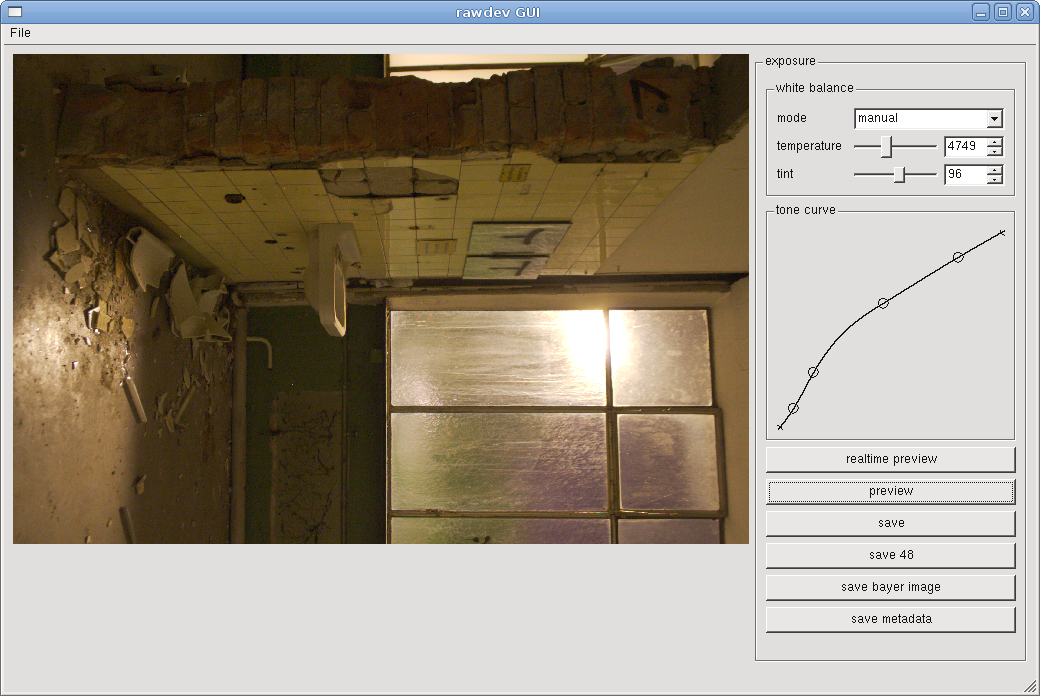The image size is (1040, 696).
Task: Click the save button
Action: [890, 523]
